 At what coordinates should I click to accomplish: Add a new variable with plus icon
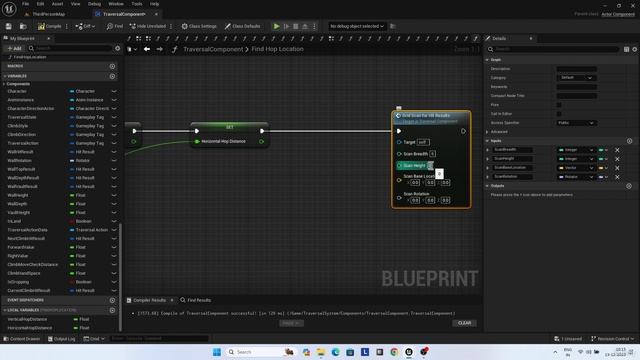click(112, 76)
